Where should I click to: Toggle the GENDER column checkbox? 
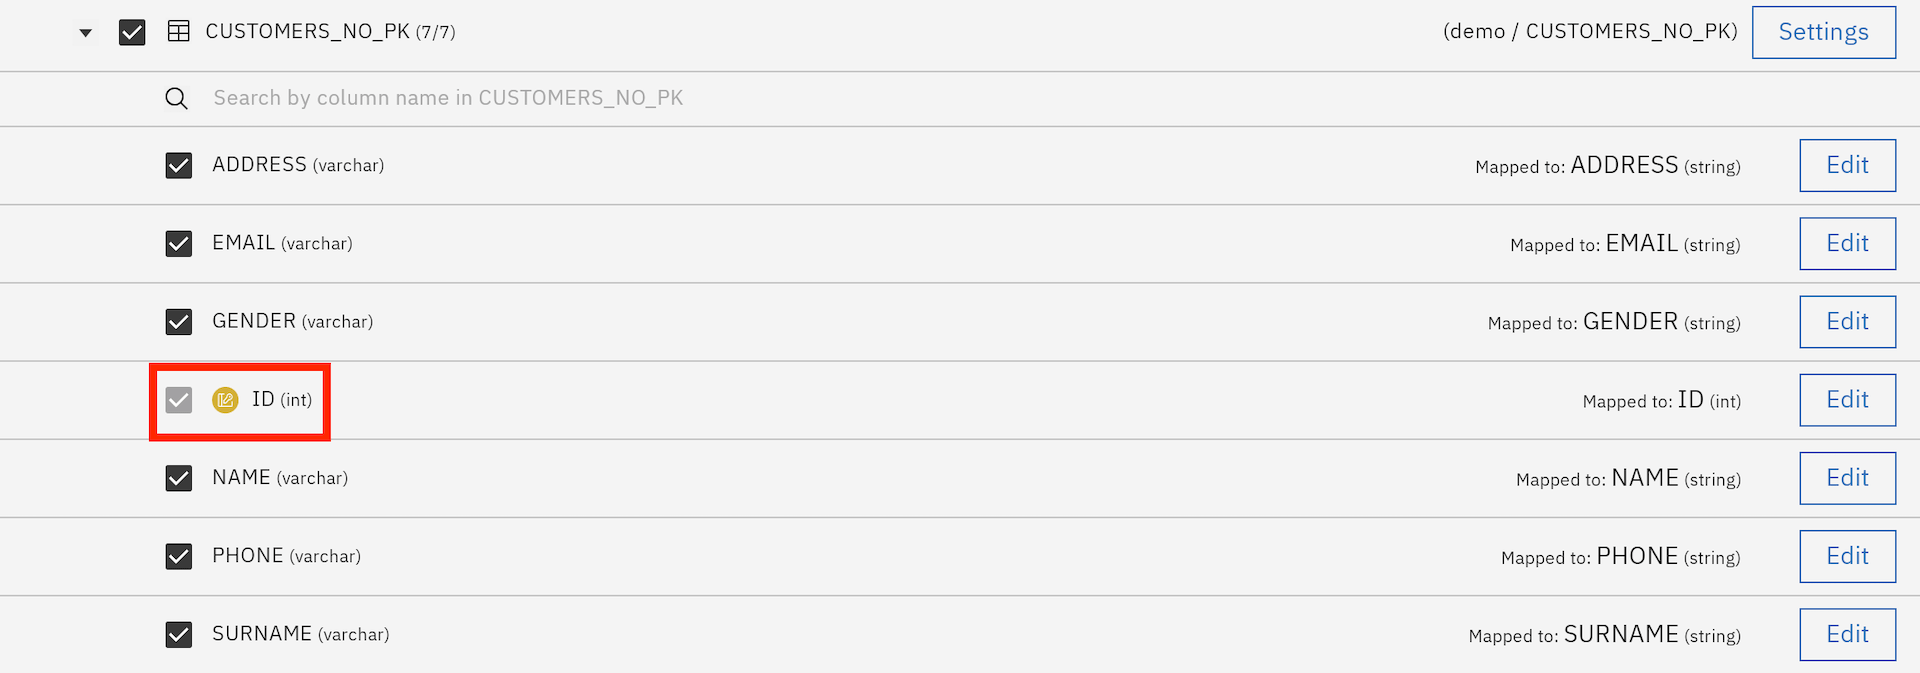179,321
